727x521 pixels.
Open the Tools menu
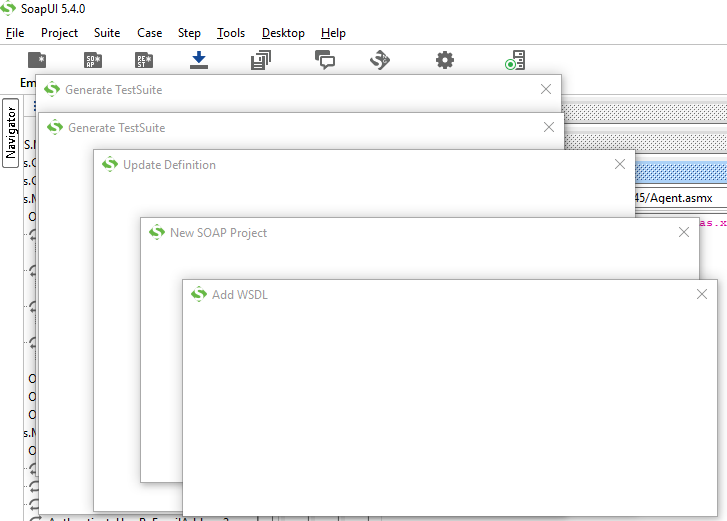(231, 33)
